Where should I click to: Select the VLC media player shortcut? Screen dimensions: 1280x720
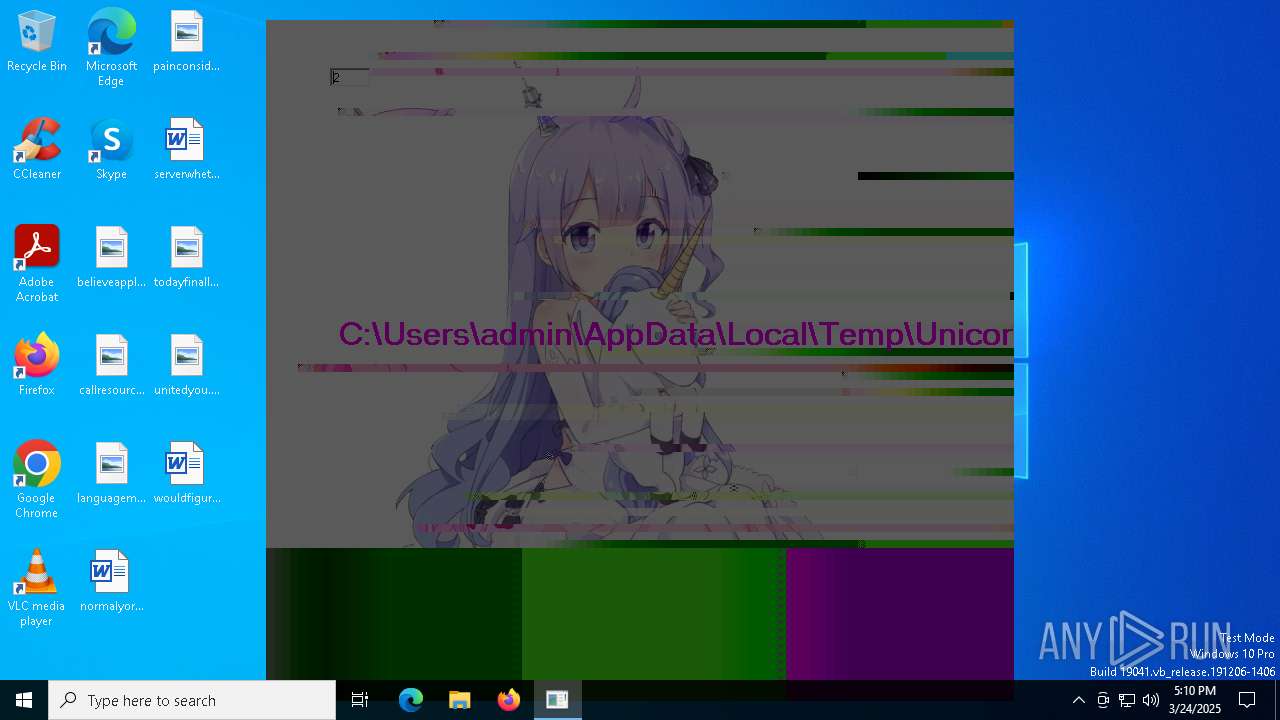coord(37,588)
